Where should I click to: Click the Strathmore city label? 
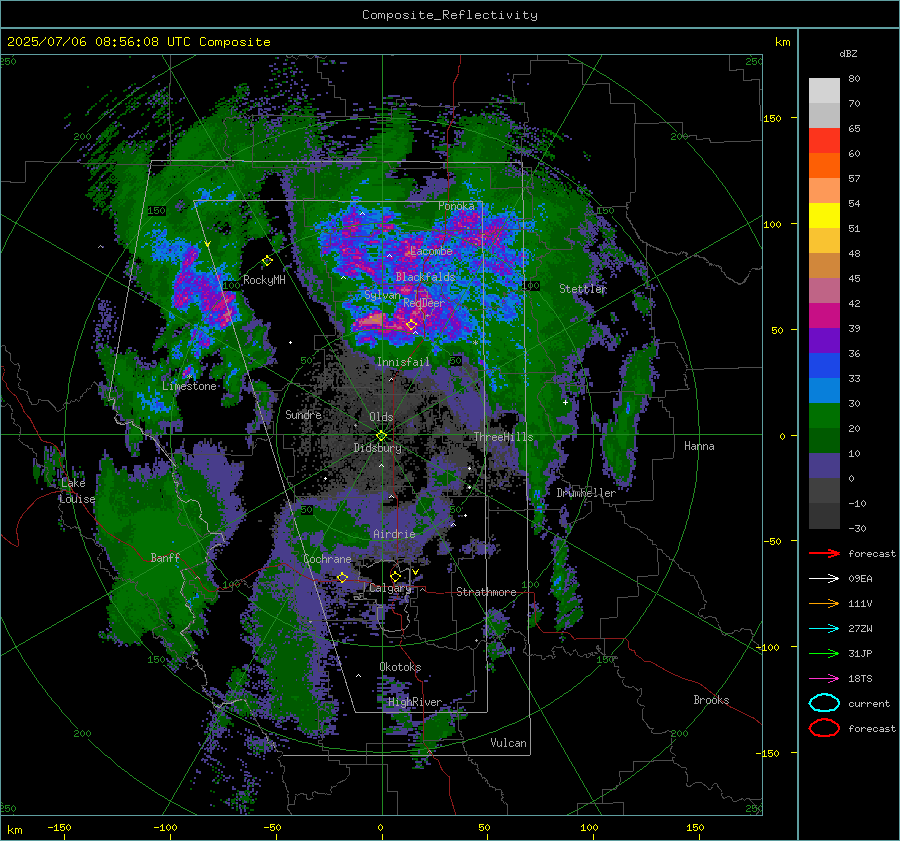[x=486, y=592]
